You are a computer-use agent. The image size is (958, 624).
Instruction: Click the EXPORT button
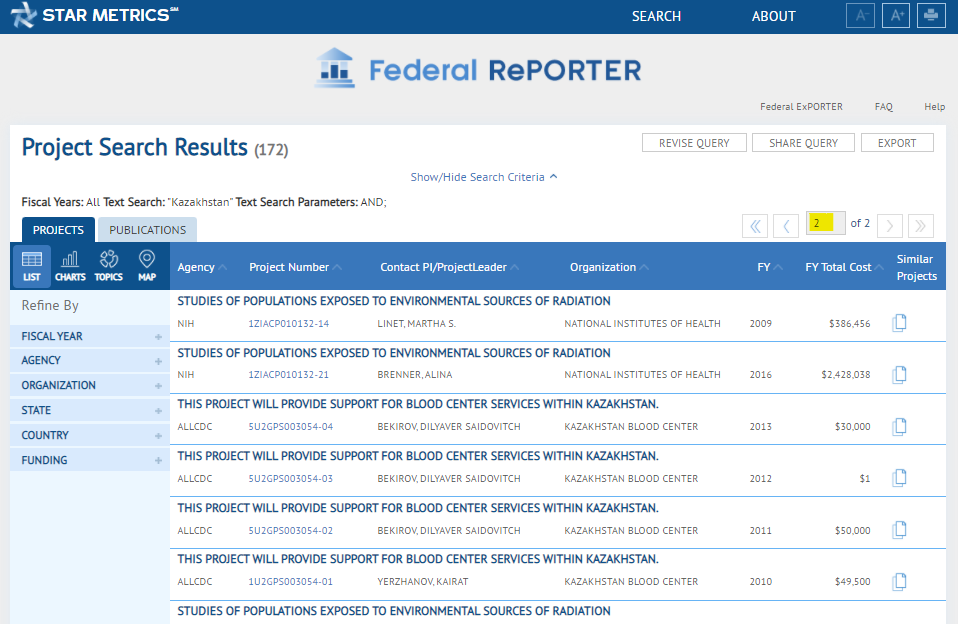897,143
